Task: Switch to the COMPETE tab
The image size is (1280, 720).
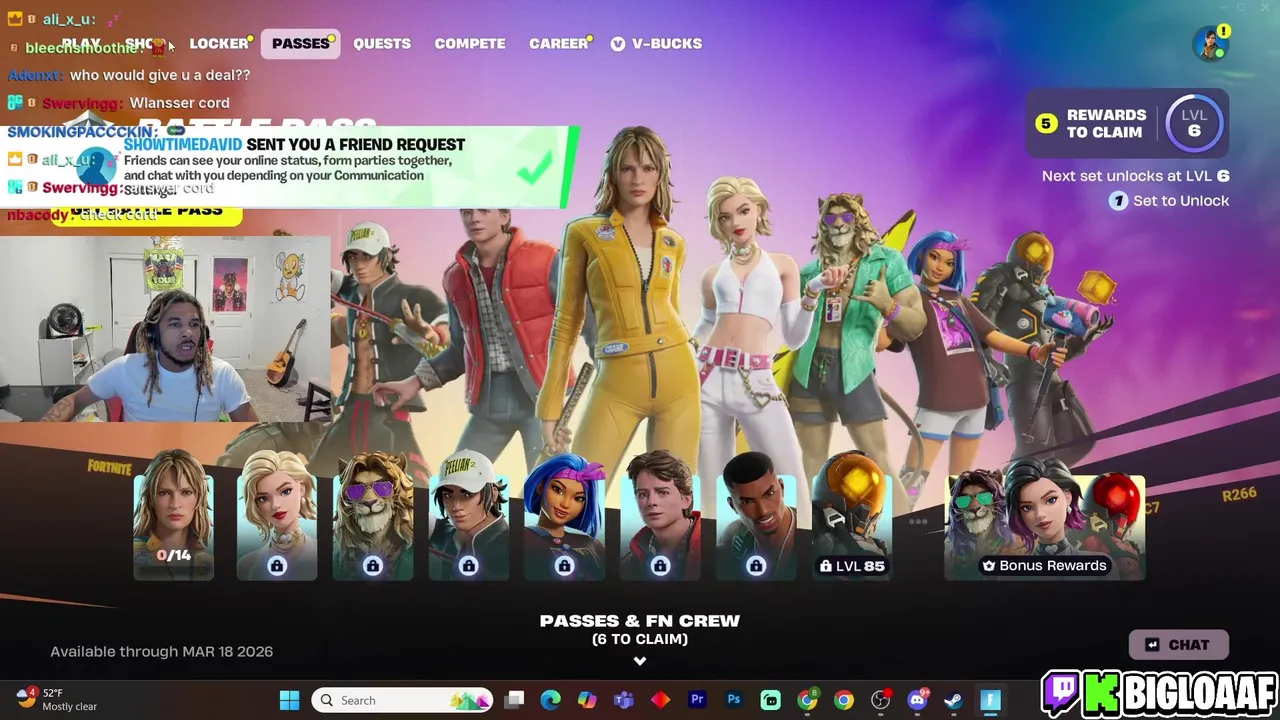Action: click(x=470, y=44)
